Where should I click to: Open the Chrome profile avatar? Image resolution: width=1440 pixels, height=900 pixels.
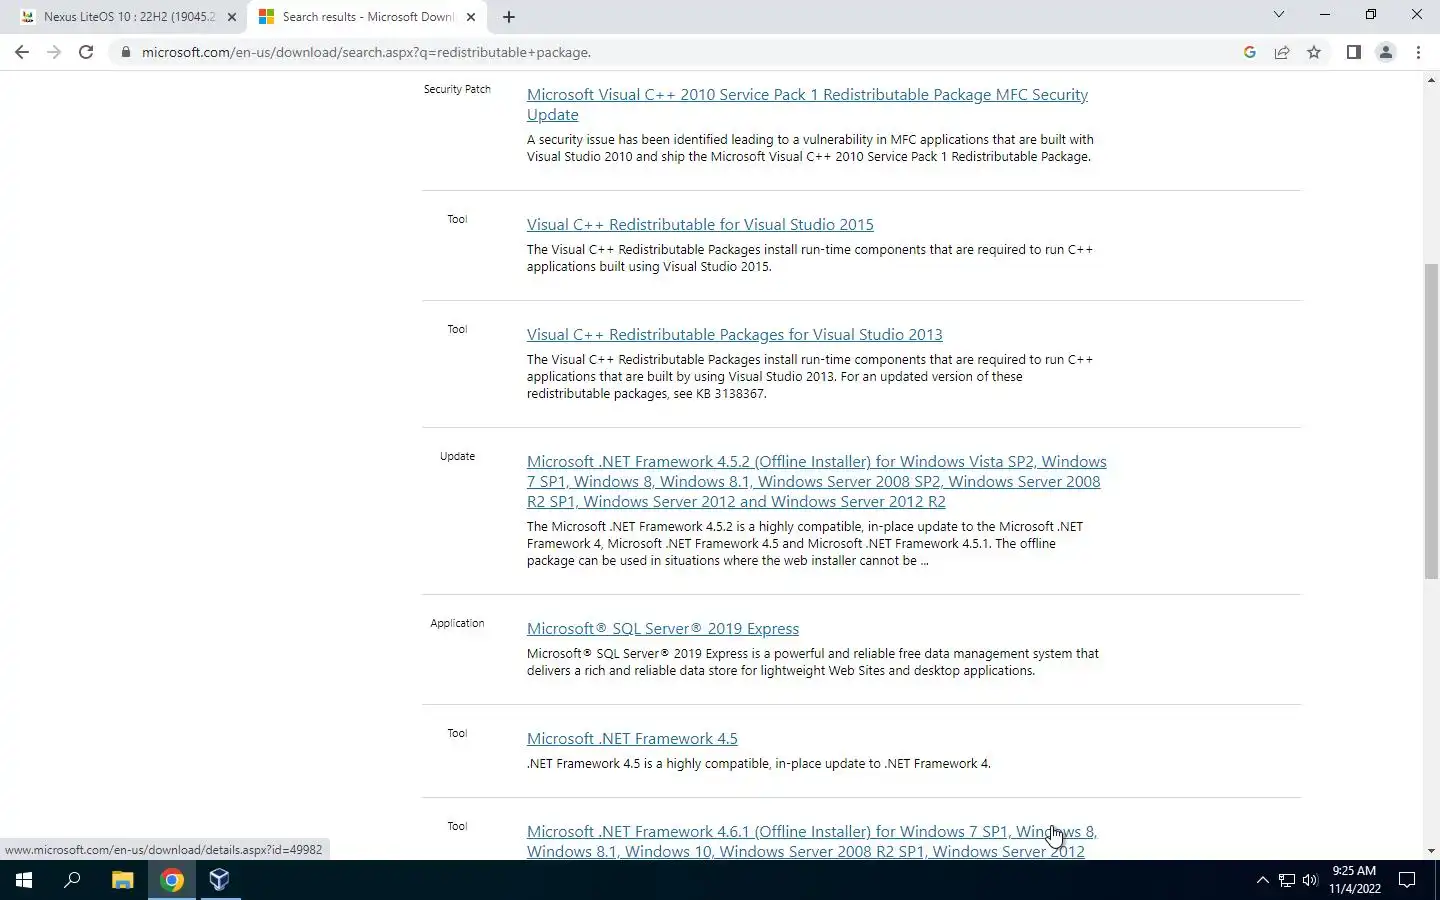(1386, 52)
